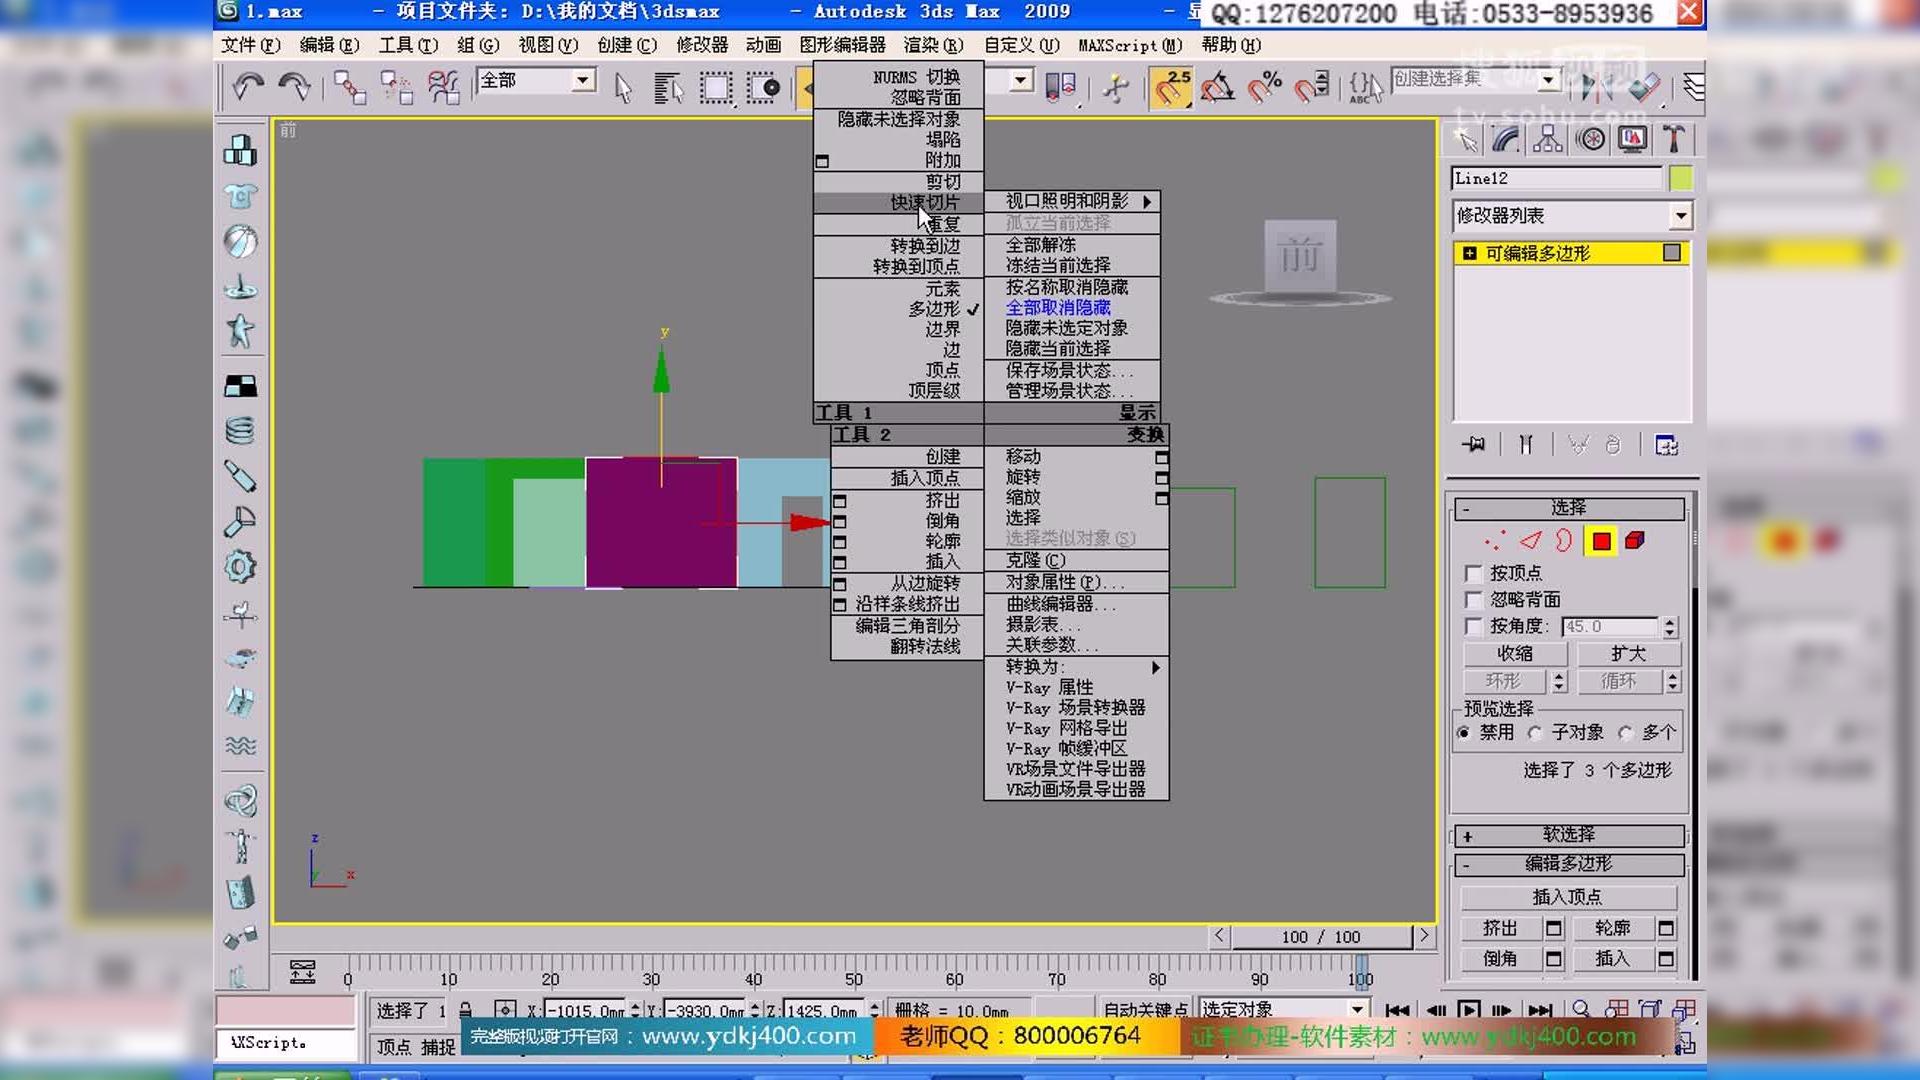Click the 插入顶点 button
Viewport: 1920px width, 1080px height.
tap(1569, 896)
